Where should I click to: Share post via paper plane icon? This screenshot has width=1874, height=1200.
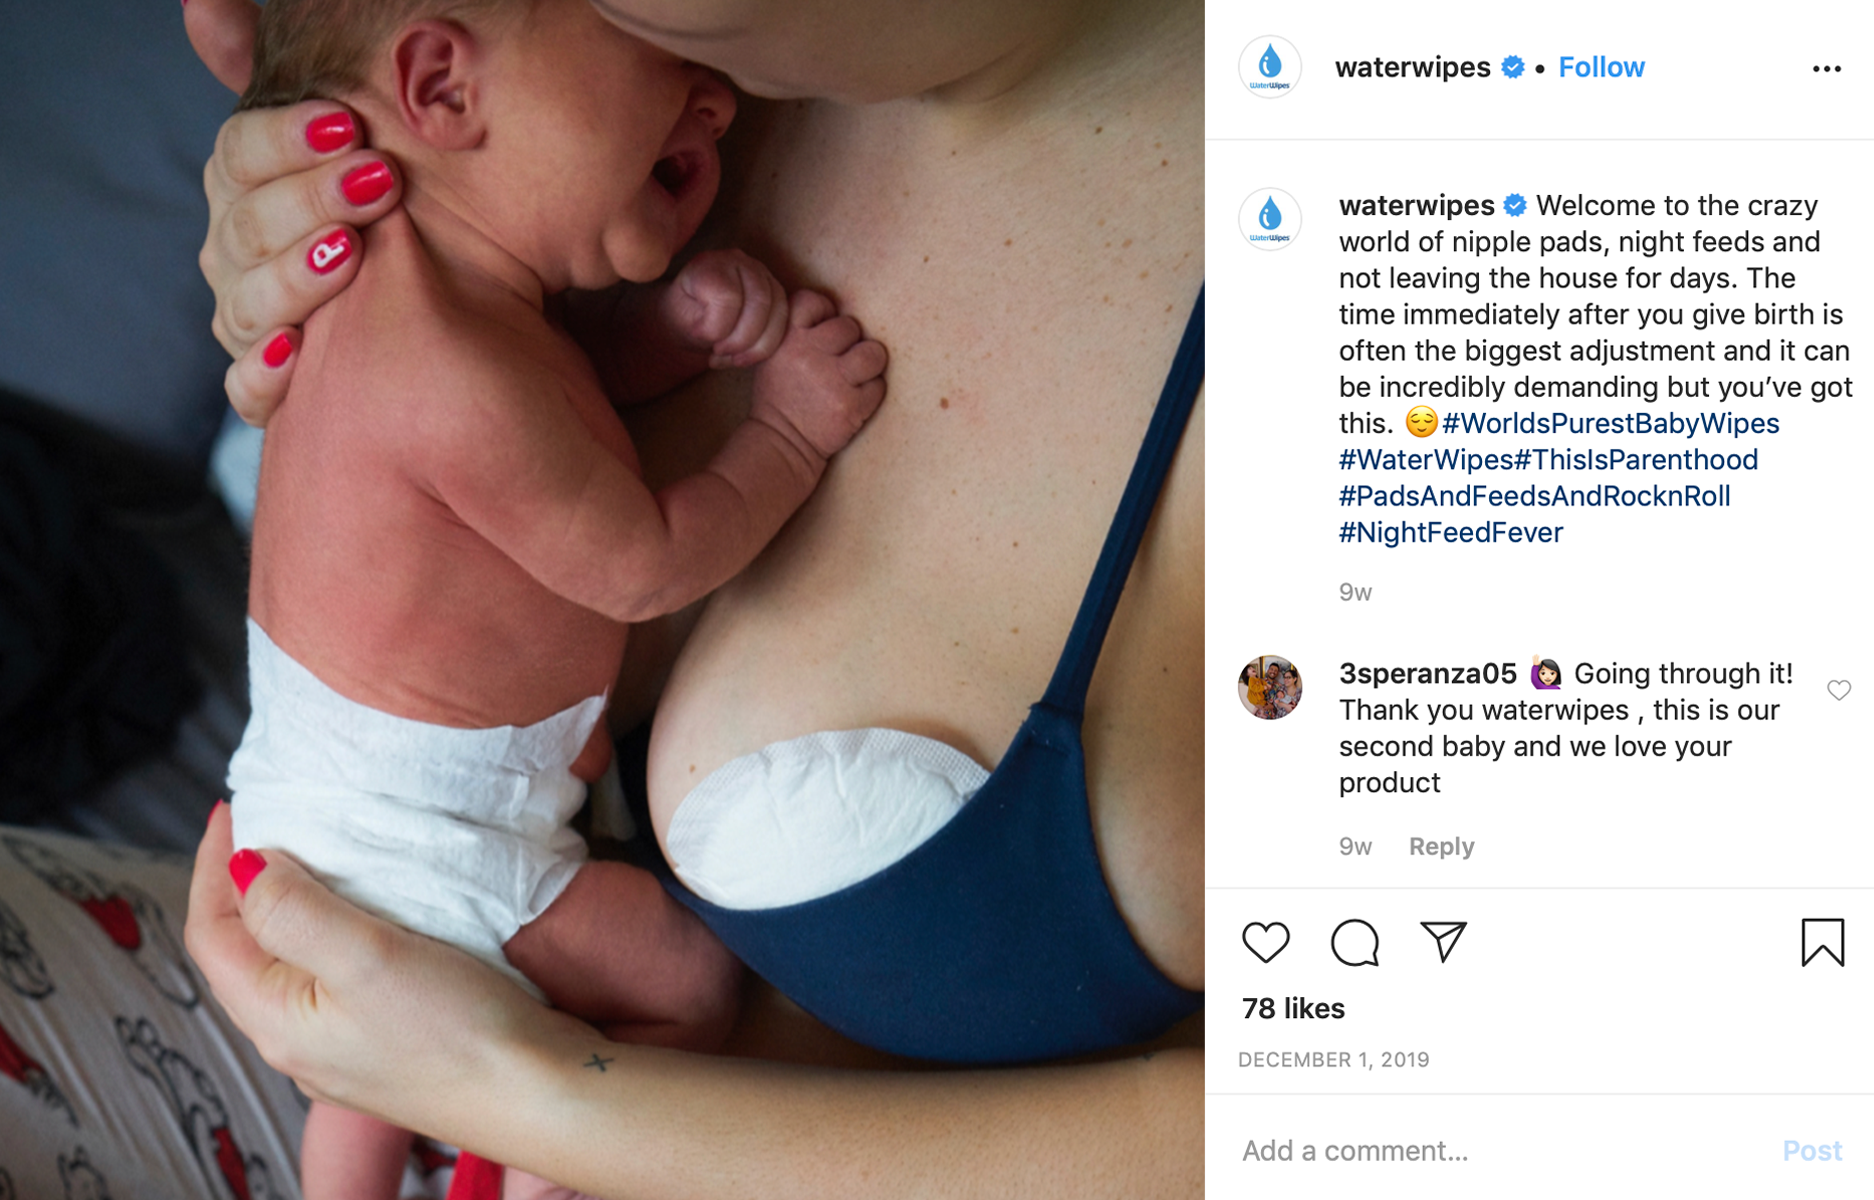coord(1443,942)
